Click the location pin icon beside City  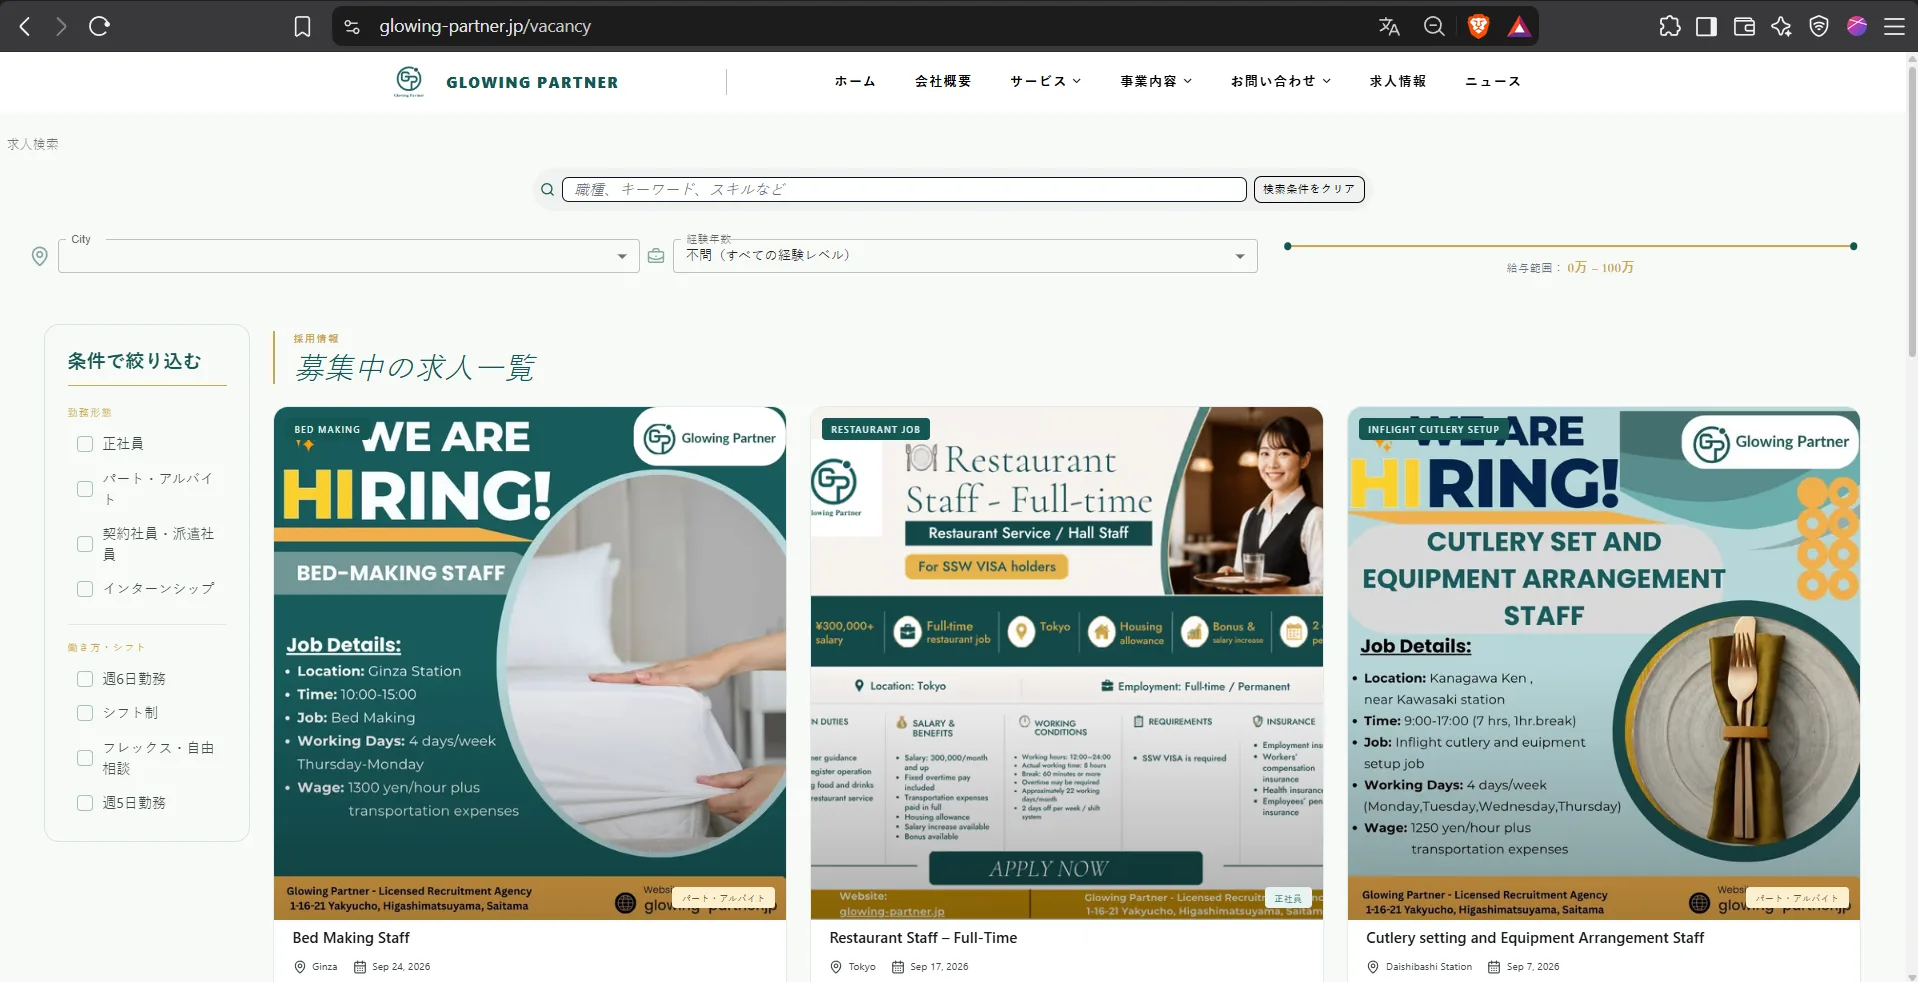[x=39, y=256]
